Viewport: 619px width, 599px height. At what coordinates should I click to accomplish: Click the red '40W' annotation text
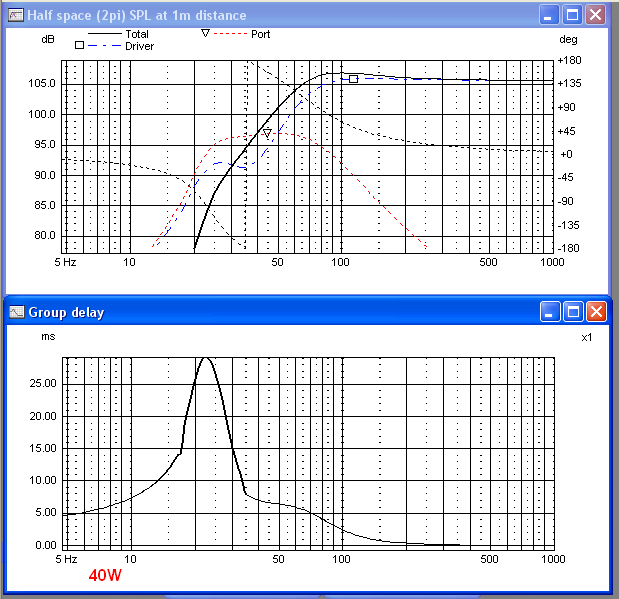105,575
